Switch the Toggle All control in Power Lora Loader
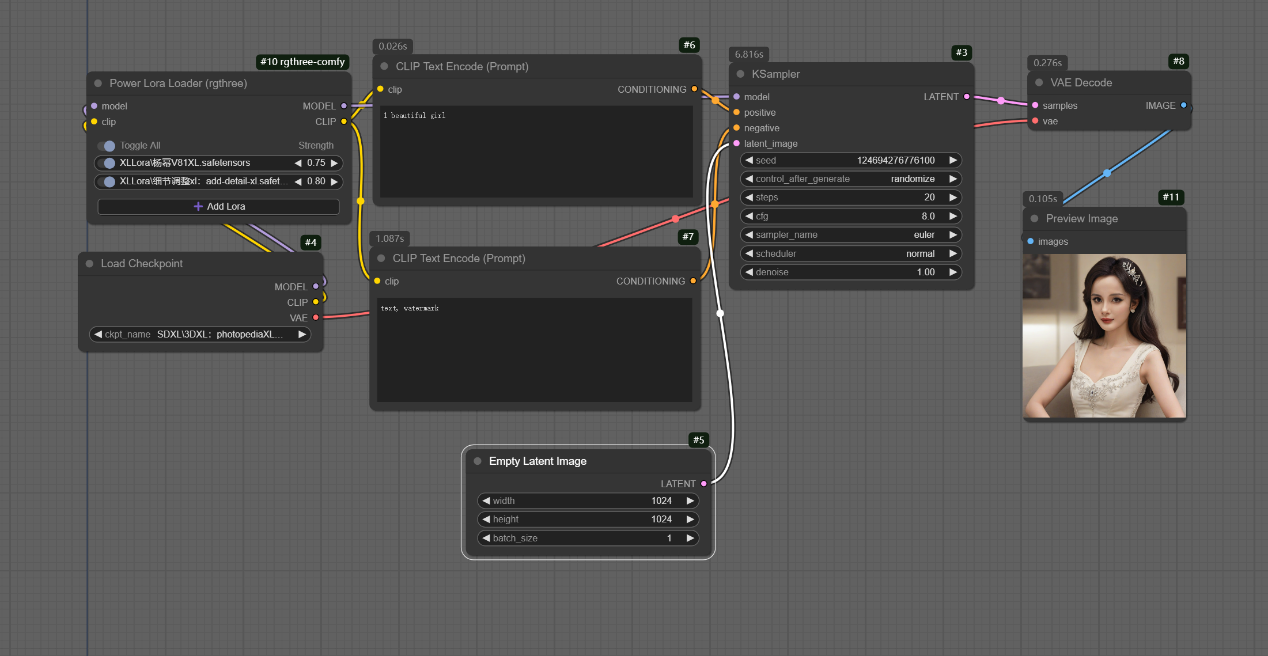The width and height of the screenshot is (1268, 656). 107,146
